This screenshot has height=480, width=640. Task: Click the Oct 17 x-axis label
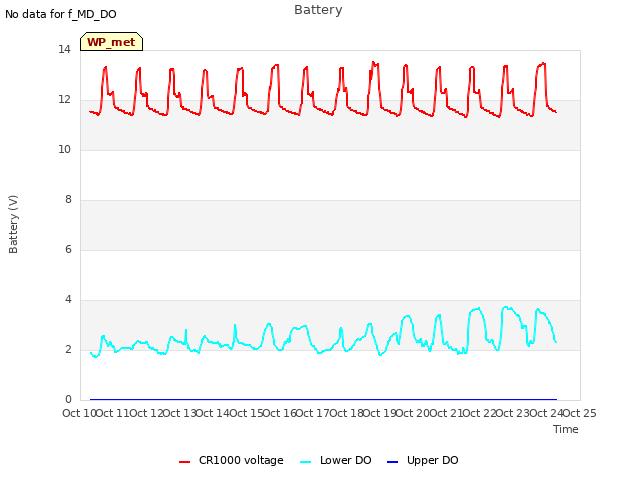tap(312, 413)
